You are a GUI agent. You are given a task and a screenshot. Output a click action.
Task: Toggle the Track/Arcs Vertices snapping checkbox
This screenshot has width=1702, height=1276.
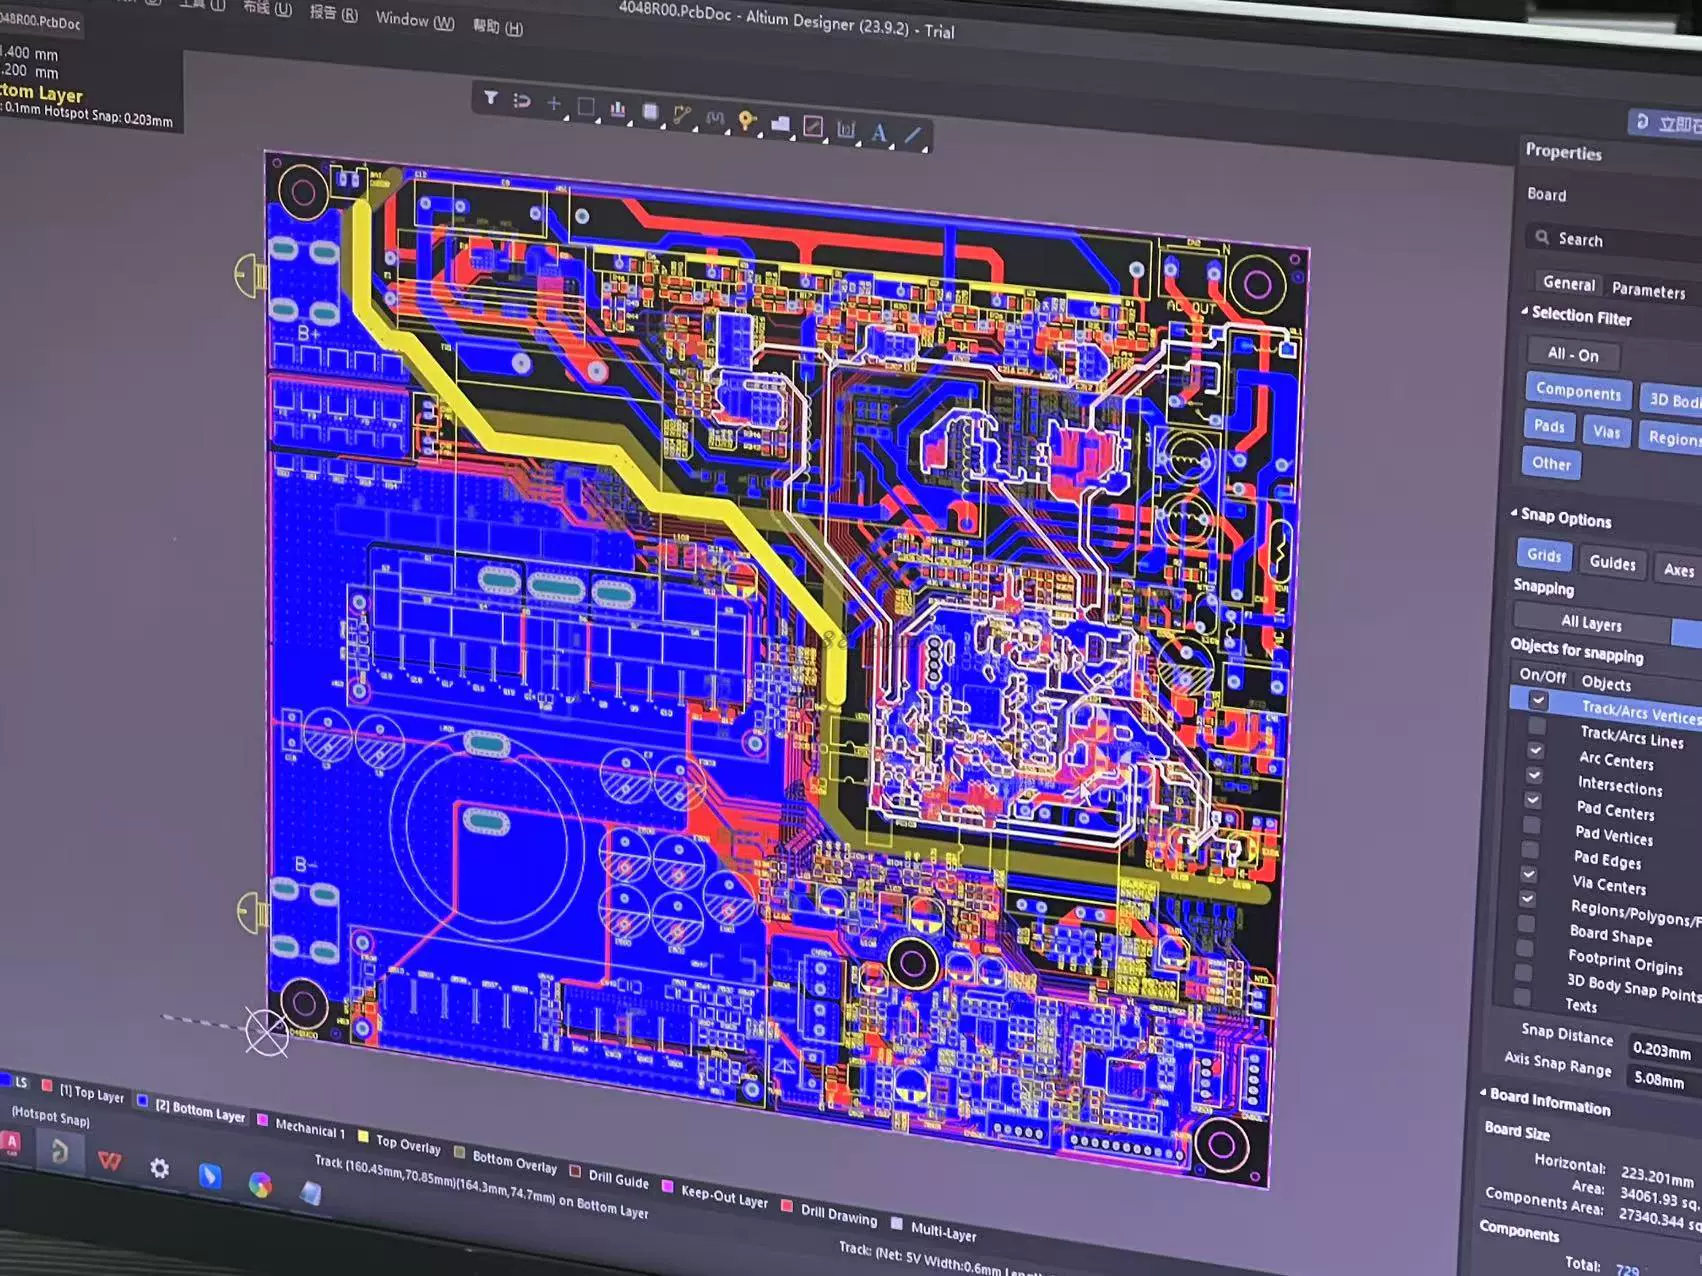pyautogui.click(x=1538, y=701)
